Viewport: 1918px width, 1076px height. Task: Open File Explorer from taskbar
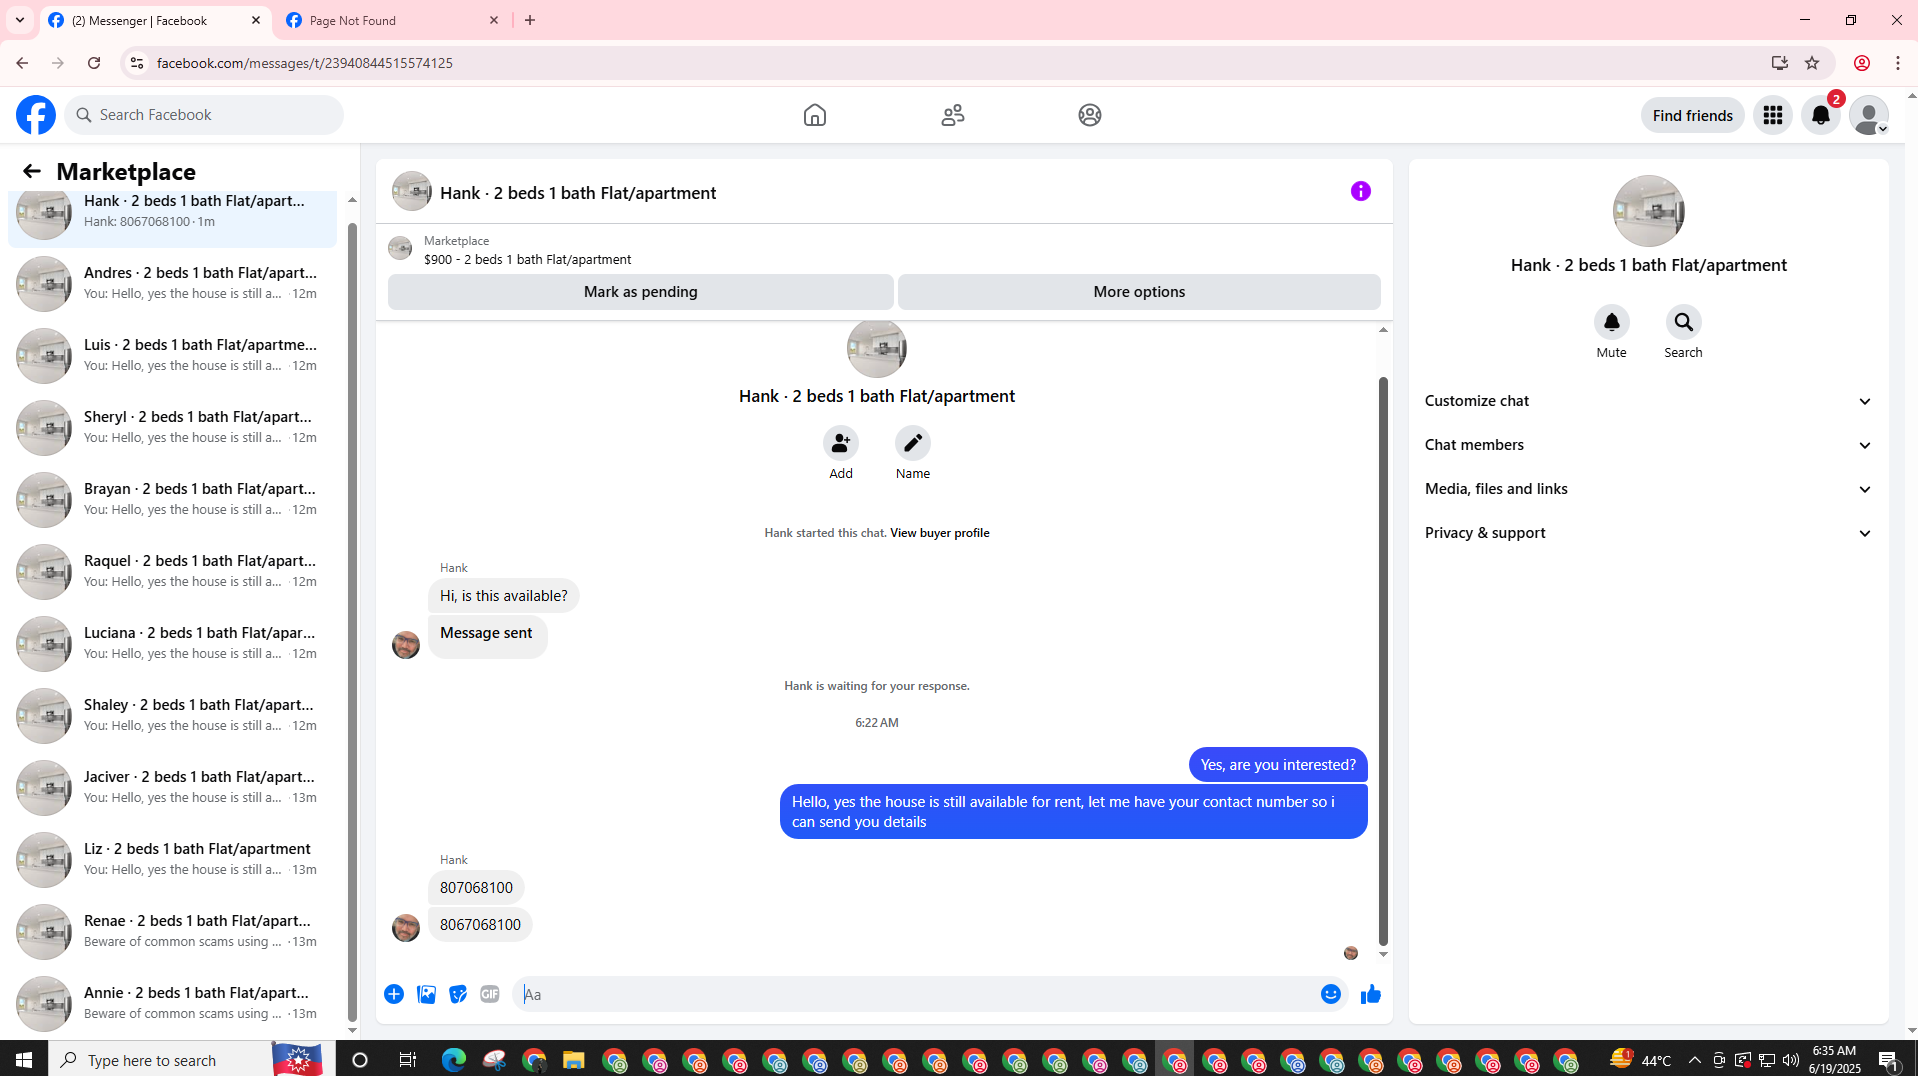coord(573,1060)
